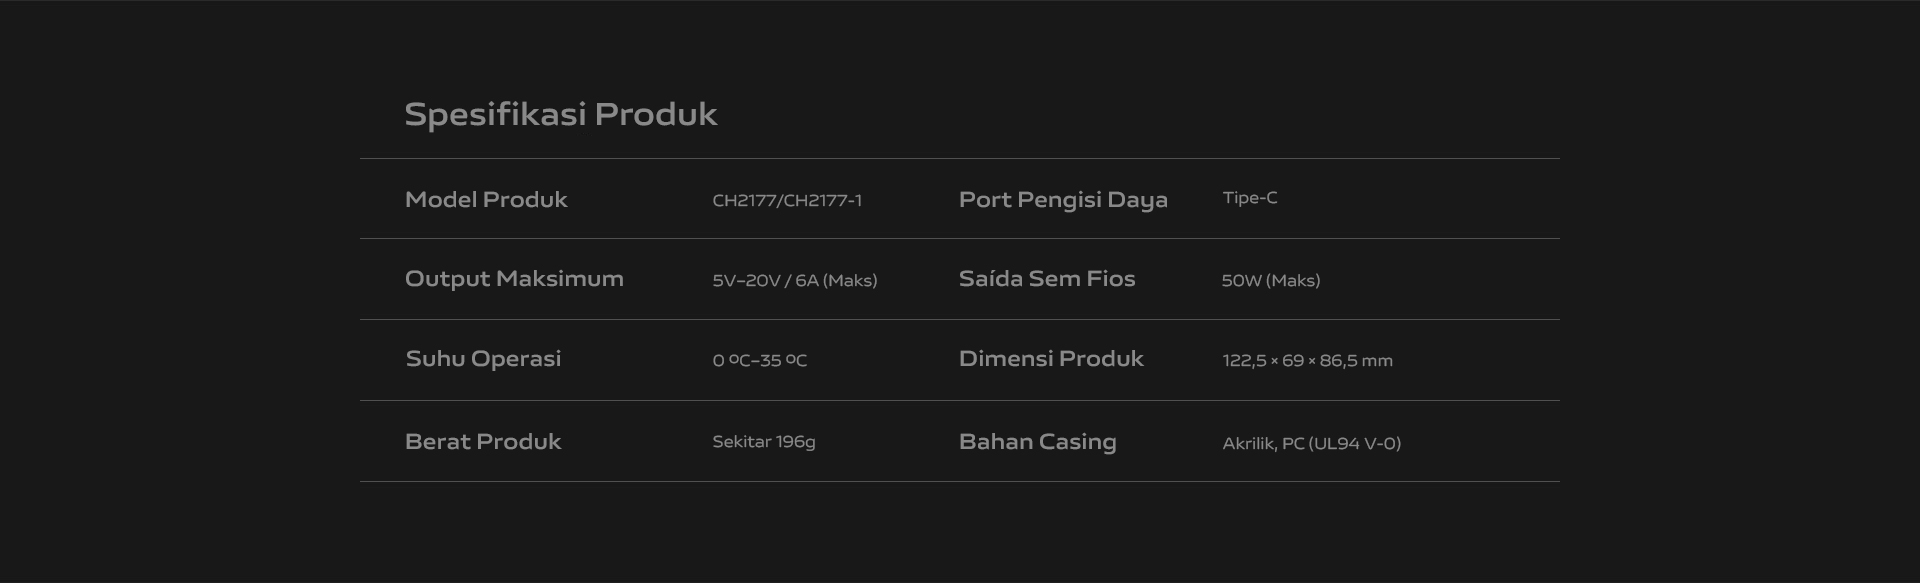
Task: Click the Tipe-C port value
Action: pyautogui.click(x=1250, y=198)
